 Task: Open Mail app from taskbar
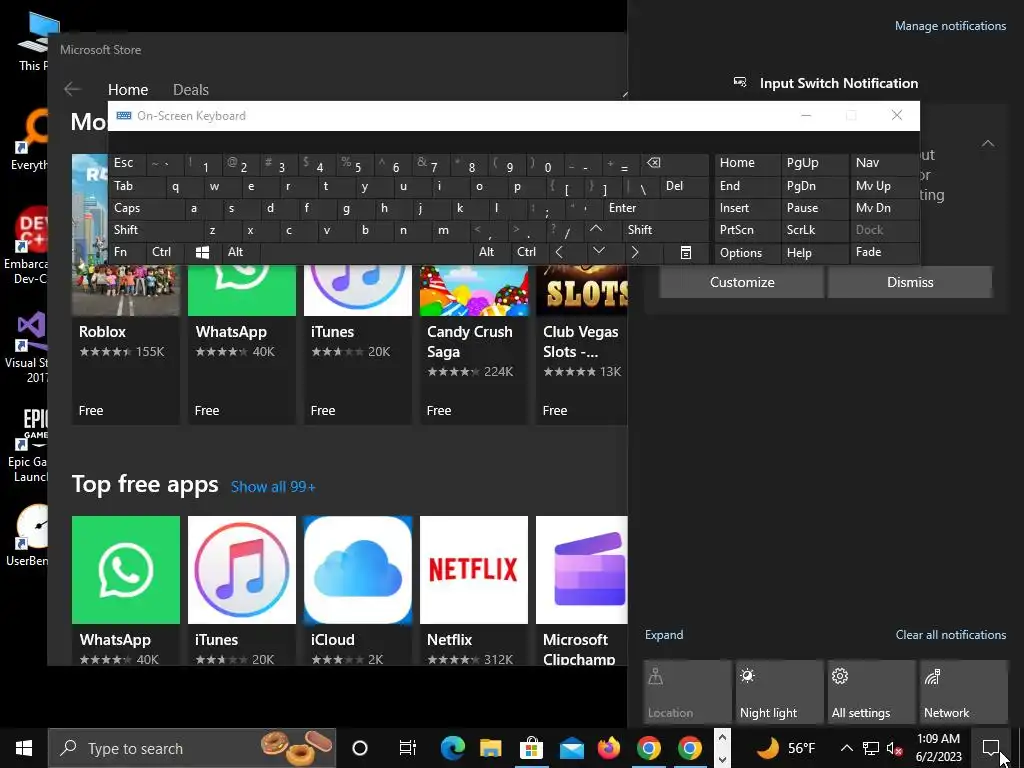570,748
